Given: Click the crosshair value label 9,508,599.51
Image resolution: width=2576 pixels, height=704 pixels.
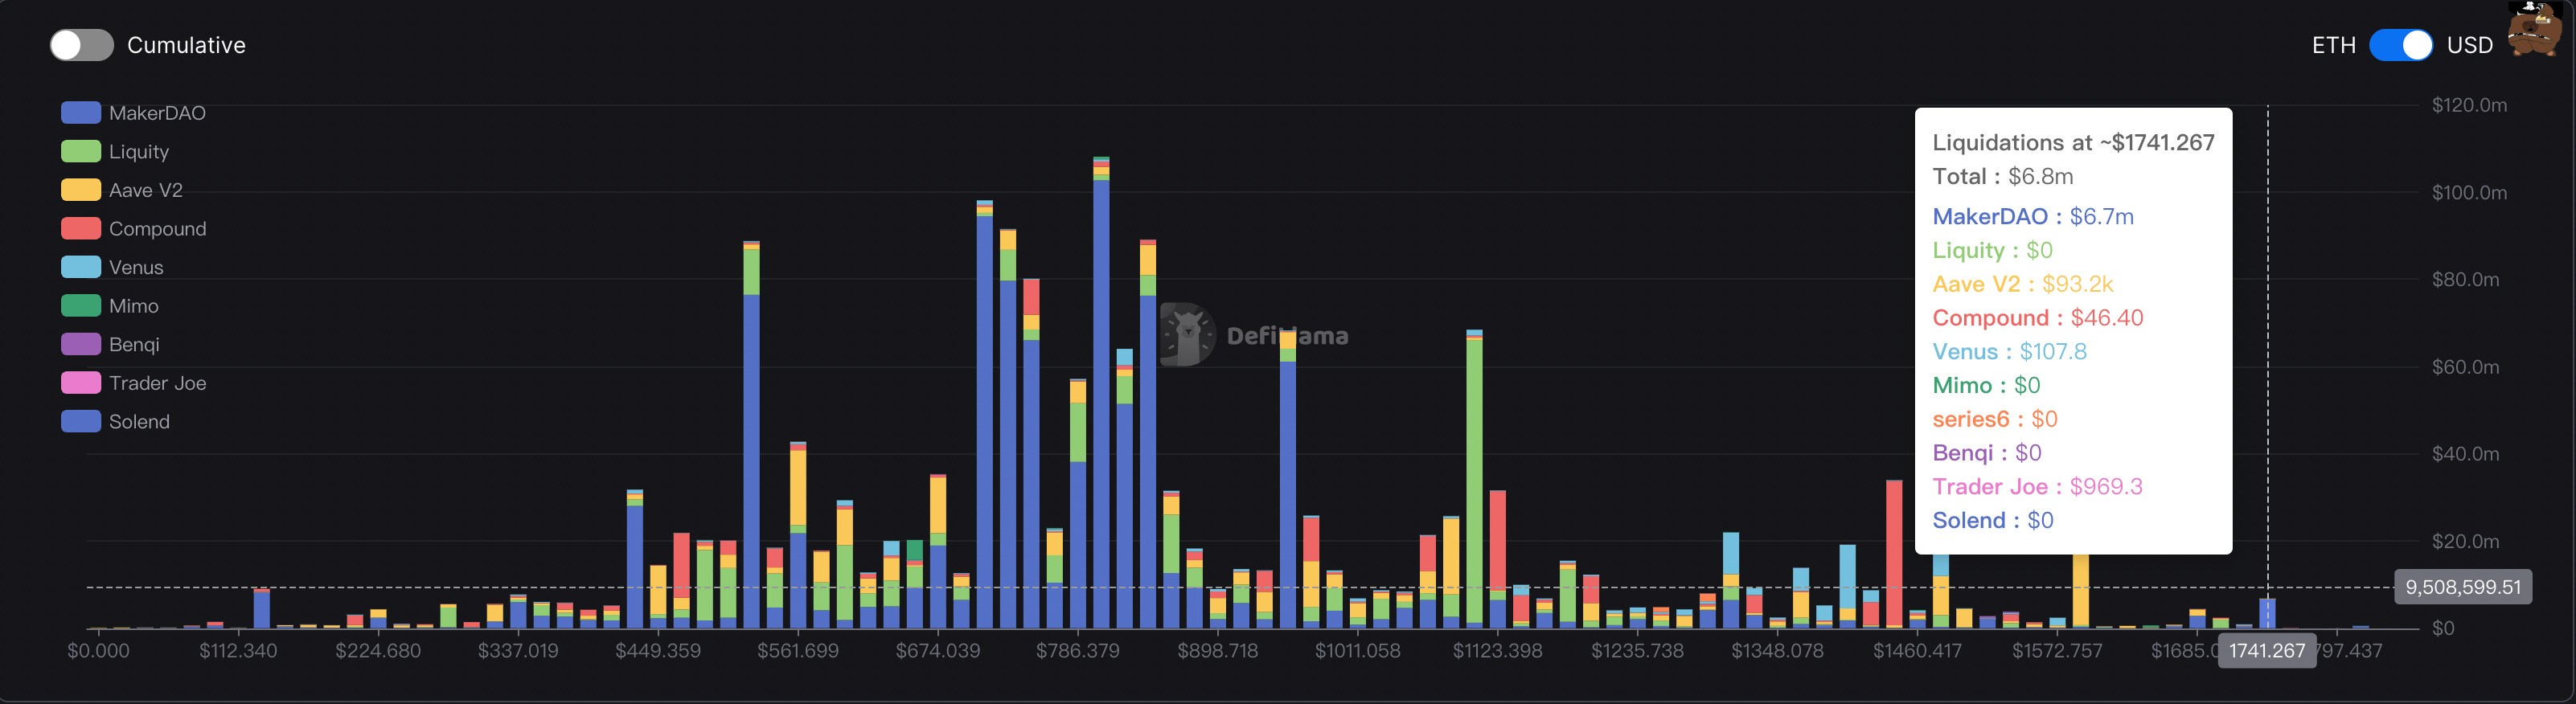Looking at the screenshot, I should tap(2463, 587).
